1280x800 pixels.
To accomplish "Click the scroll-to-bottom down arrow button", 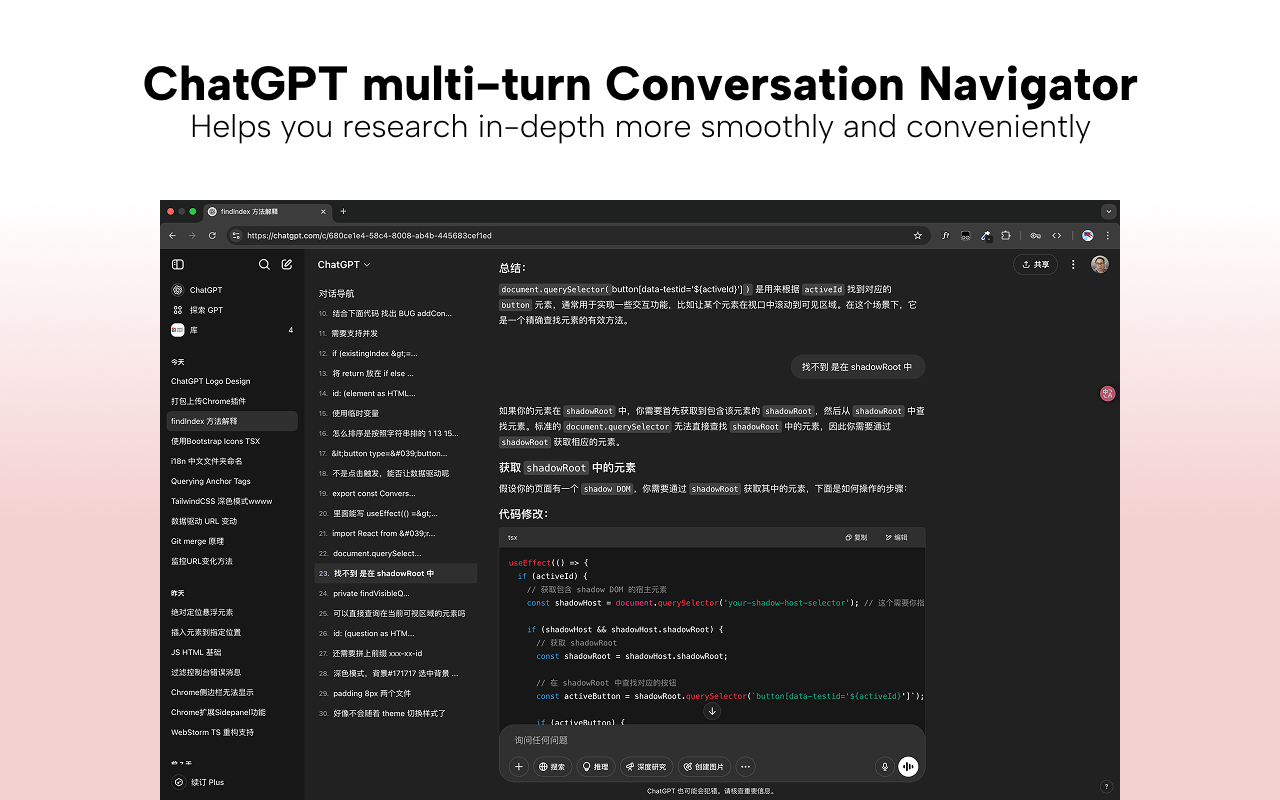I will pyautogui.click(x=712, y=711).
